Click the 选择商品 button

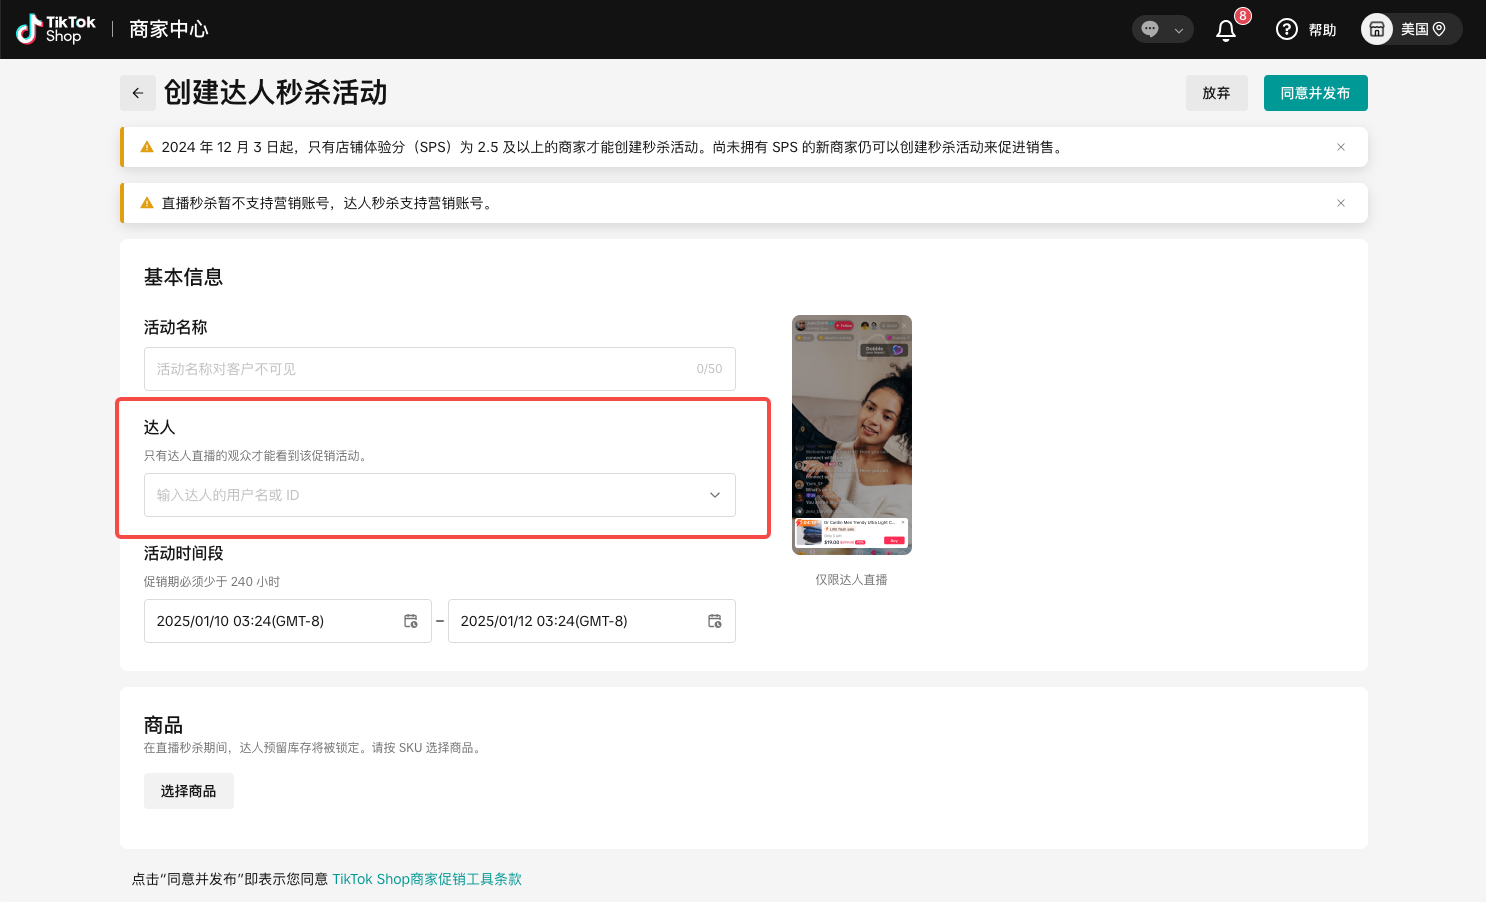(189, 791)
